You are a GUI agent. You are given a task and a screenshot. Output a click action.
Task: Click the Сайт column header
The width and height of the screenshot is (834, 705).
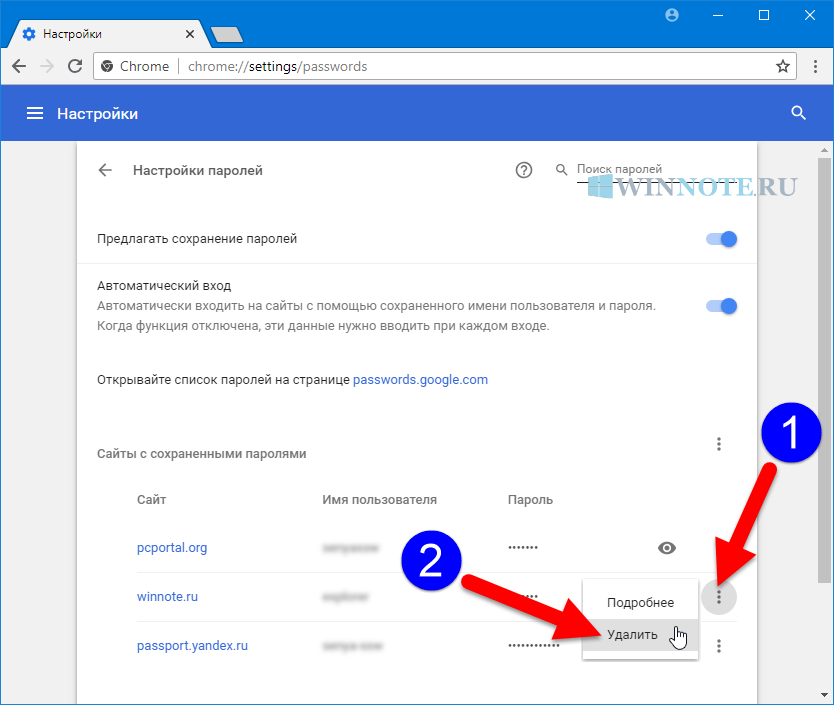(x=152, y=500)
